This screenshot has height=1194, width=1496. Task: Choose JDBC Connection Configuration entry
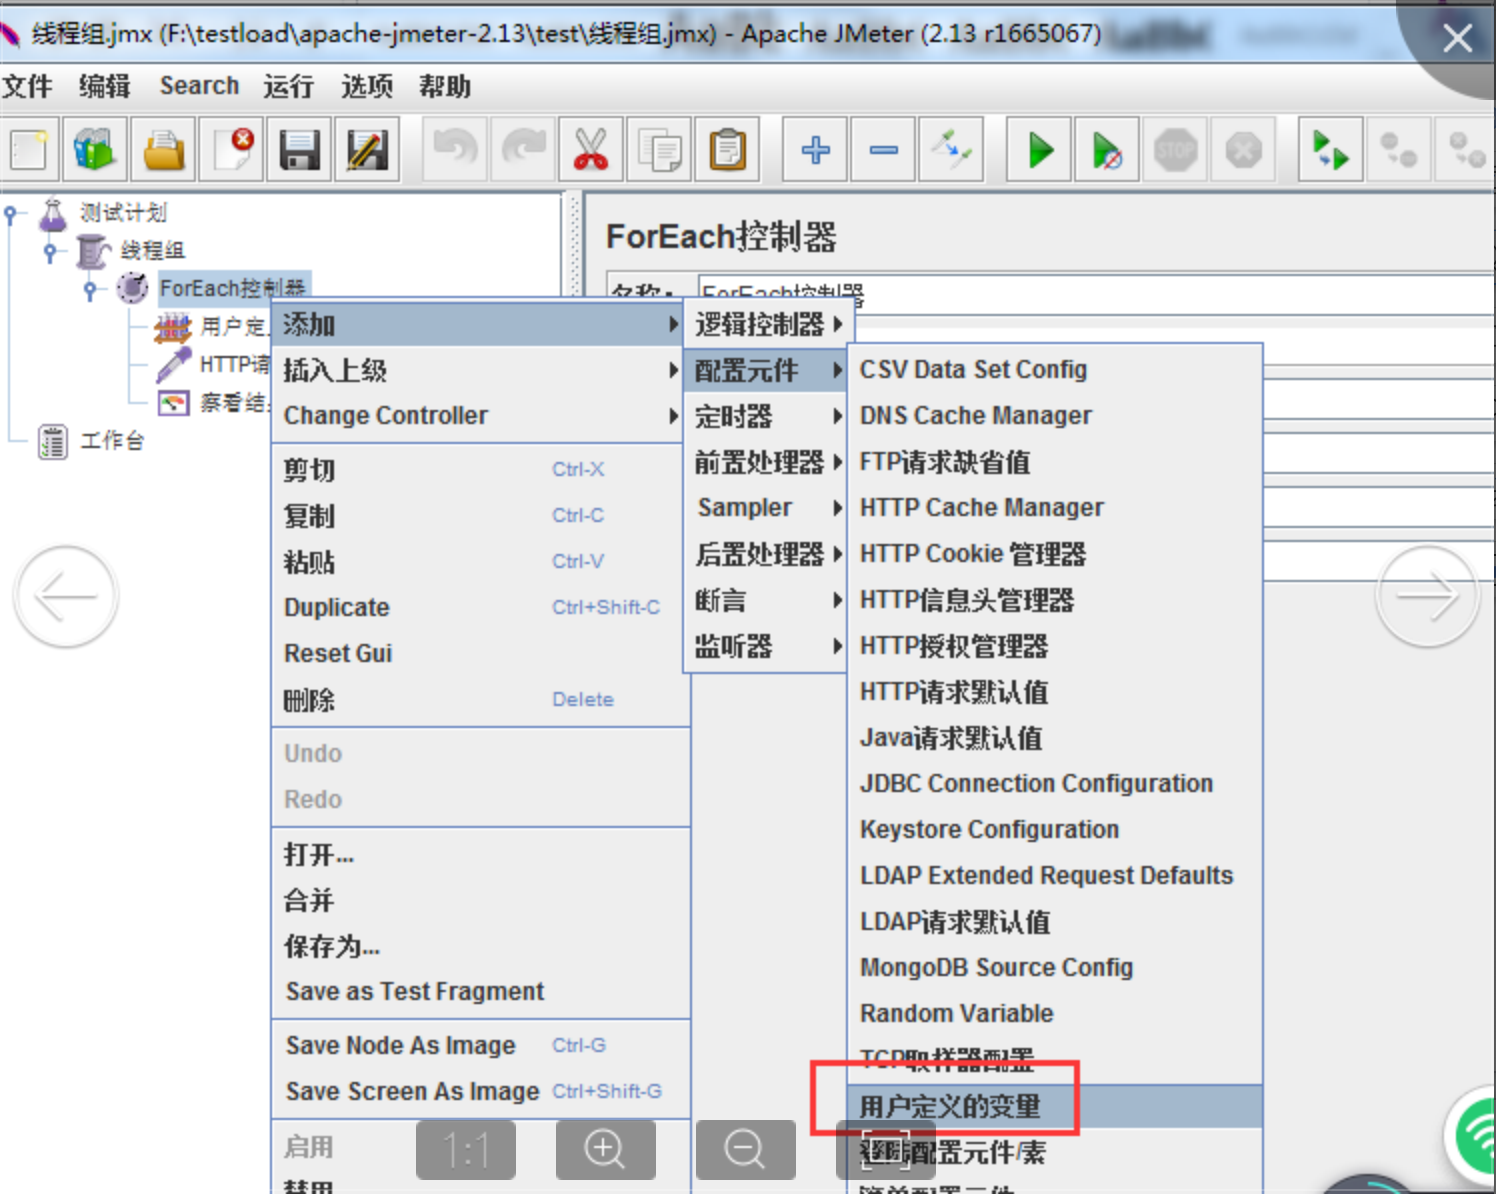point(1055,783)
